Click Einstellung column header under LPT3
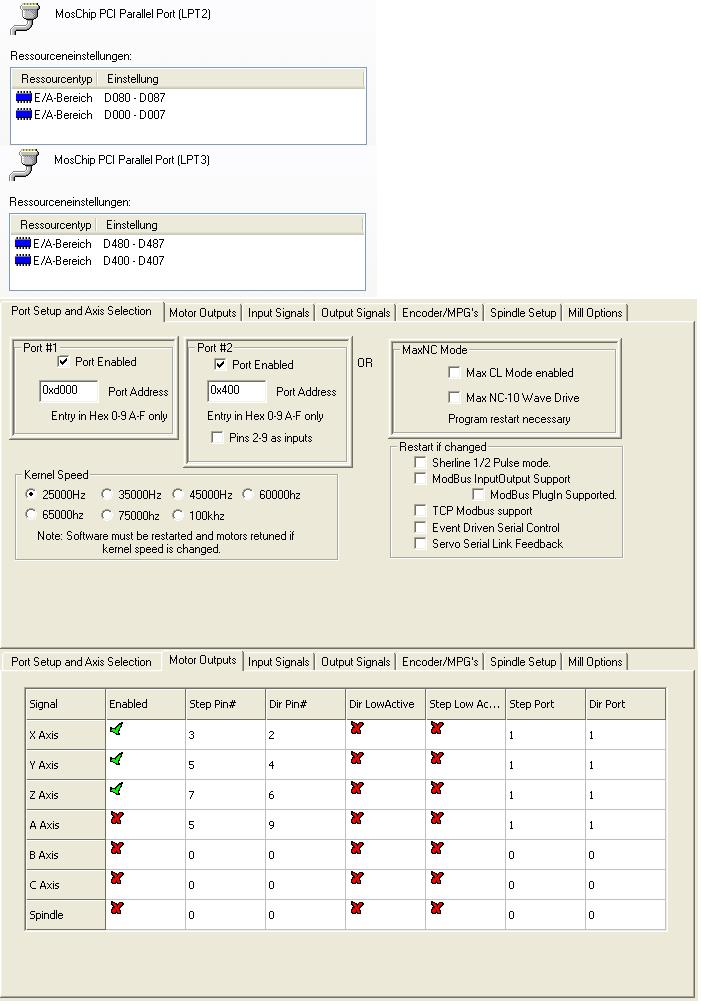Viewport: 701px width, 1004px height. coord(230,225)
